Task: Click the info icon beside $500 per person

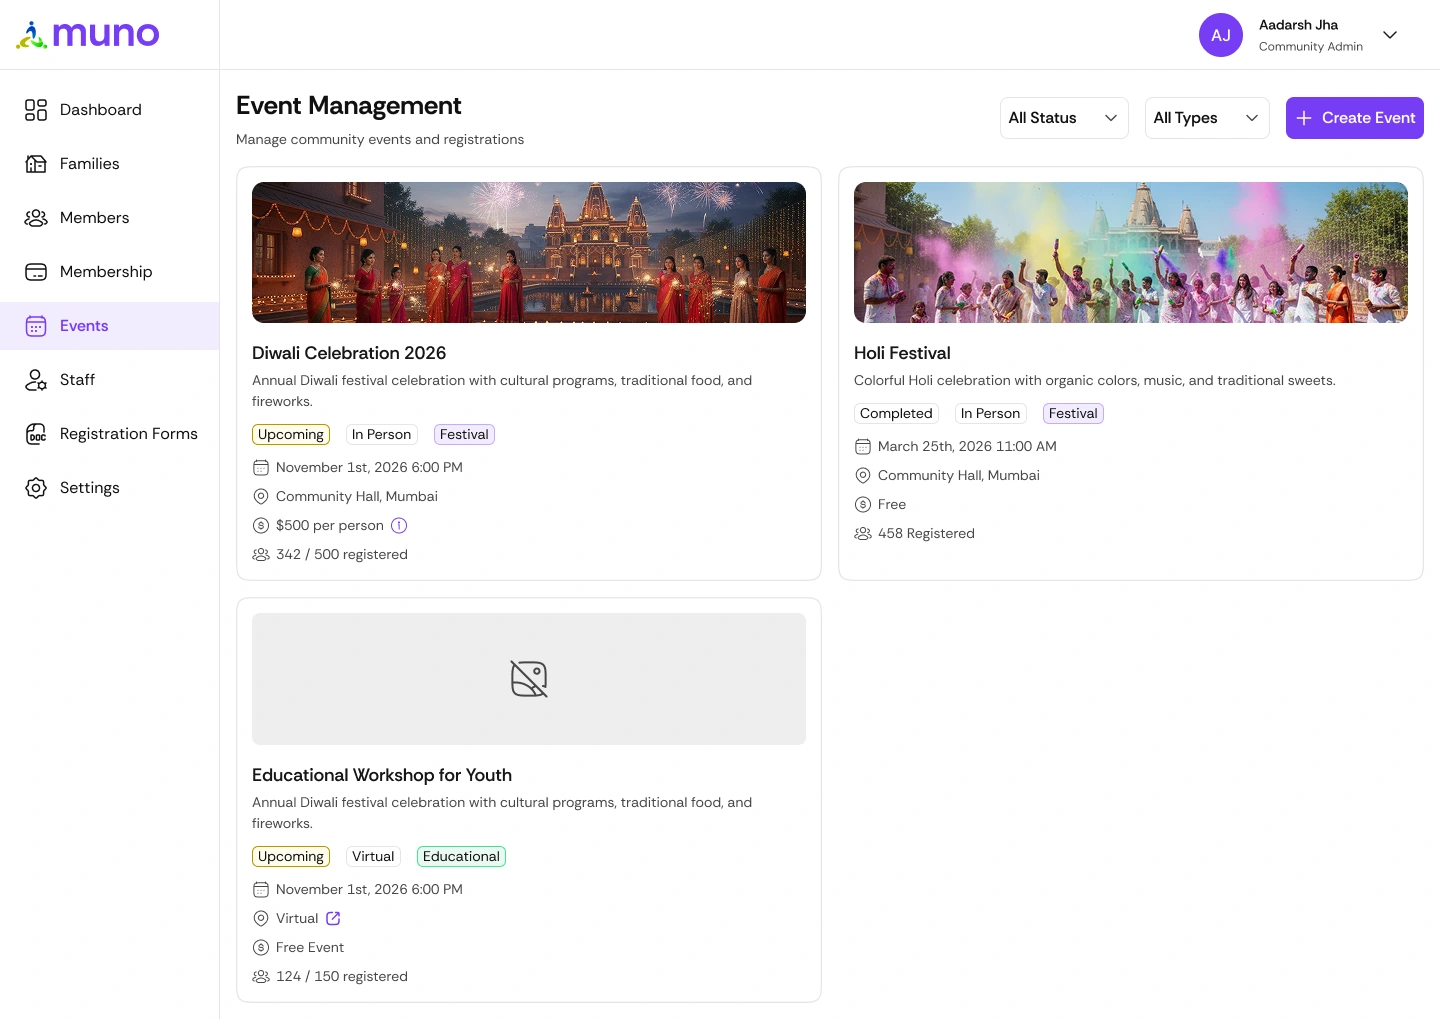Action: 399,525
